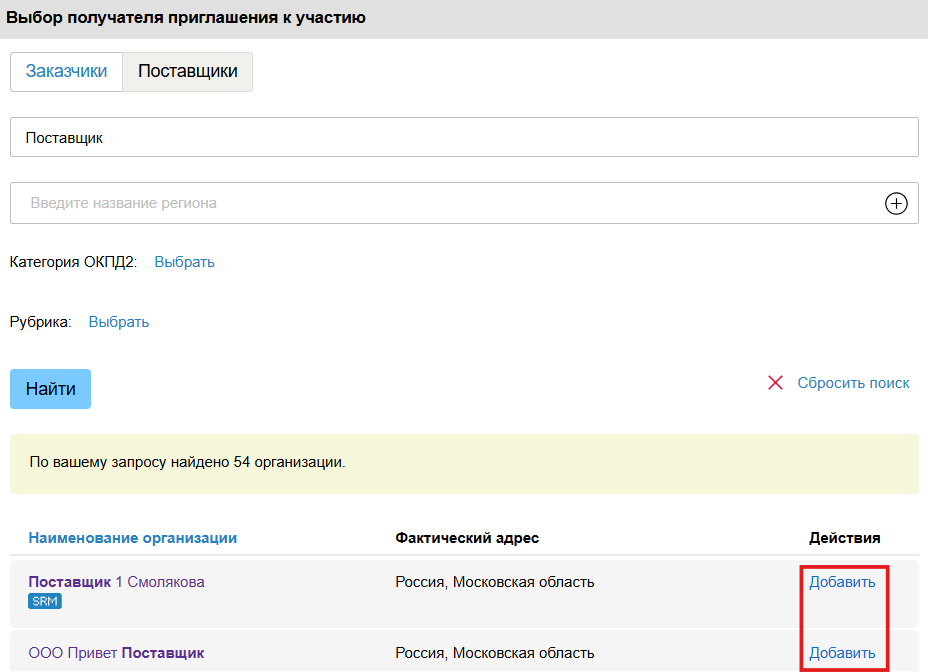928x672 pixels.
Task: Click the red X reset icon
Action: pos(775,383)
